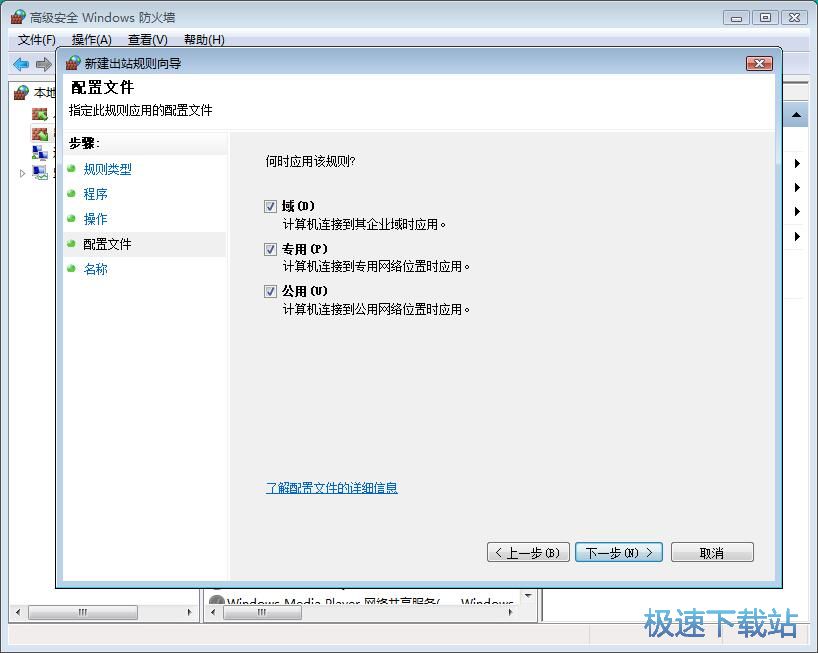The height and width of the screenshot is (653, 818).
Task: Open the second actions pane submenu arrow
Action: pos(797,187)
